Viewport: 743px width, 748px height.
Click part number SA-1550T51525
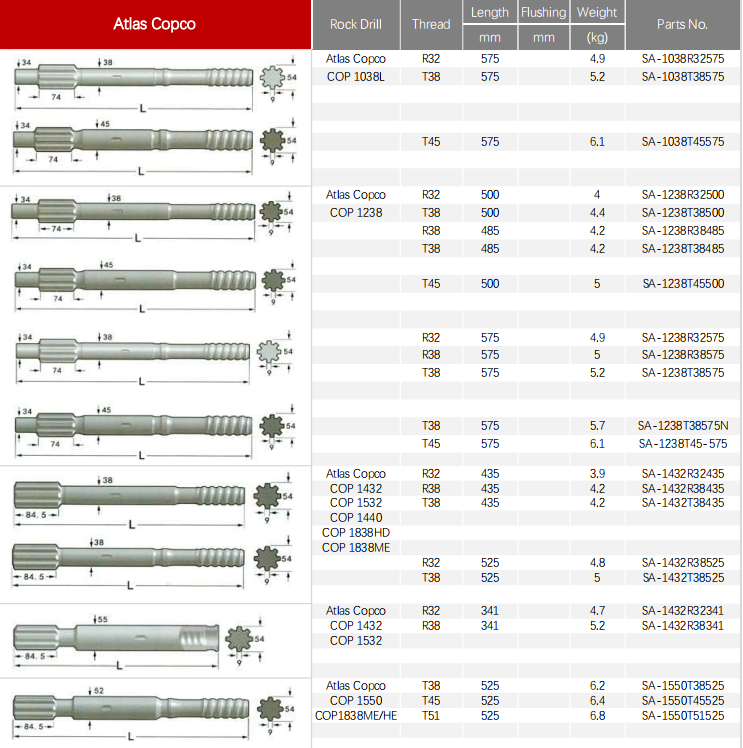click(682, 716)
